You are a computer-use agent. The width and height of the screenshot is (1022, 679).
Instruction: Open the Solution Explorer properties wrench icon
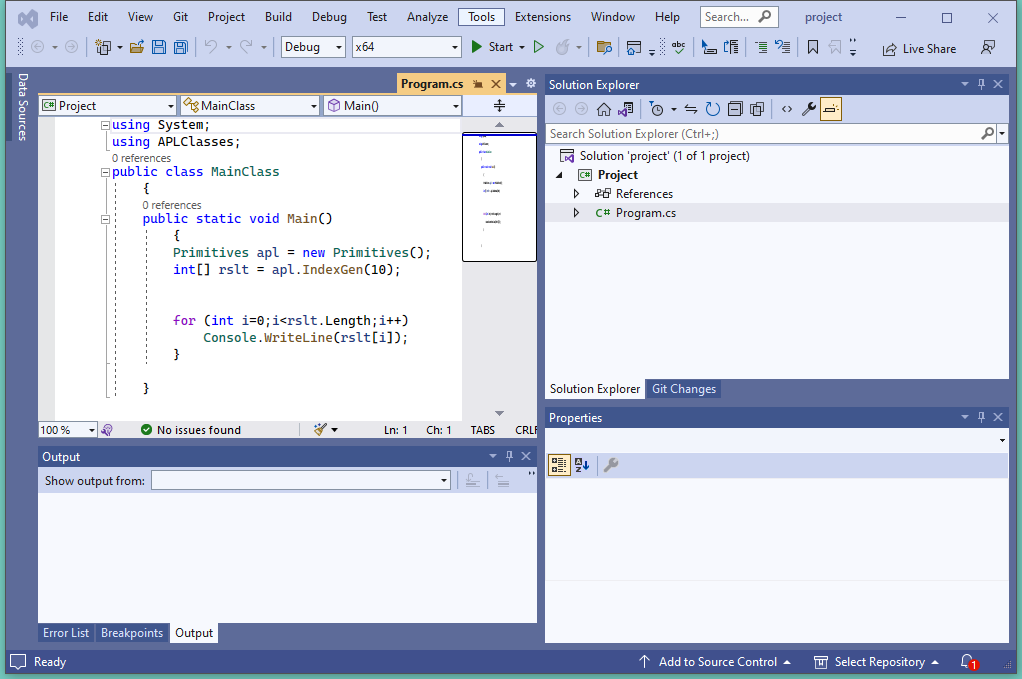click(x=809, y=109)
